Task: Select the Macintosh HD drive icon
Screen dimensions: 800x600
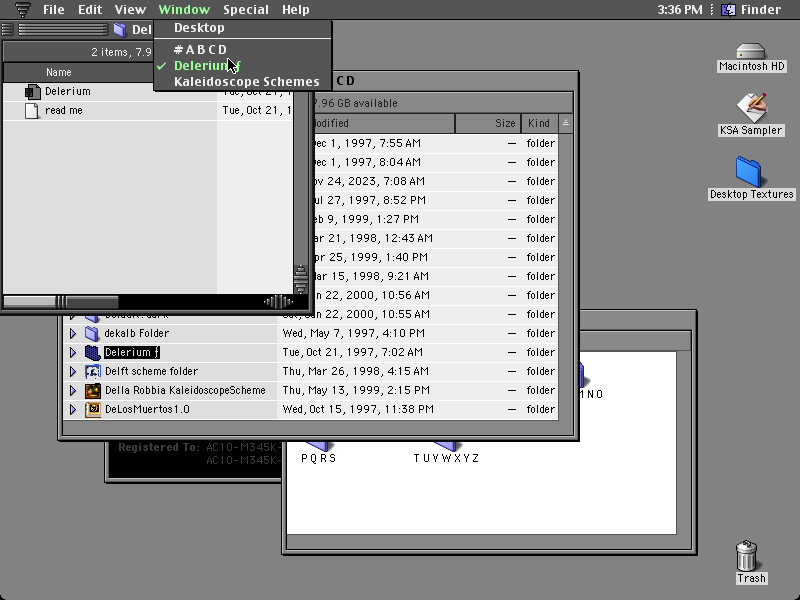Action: click(x=751, y=51)
